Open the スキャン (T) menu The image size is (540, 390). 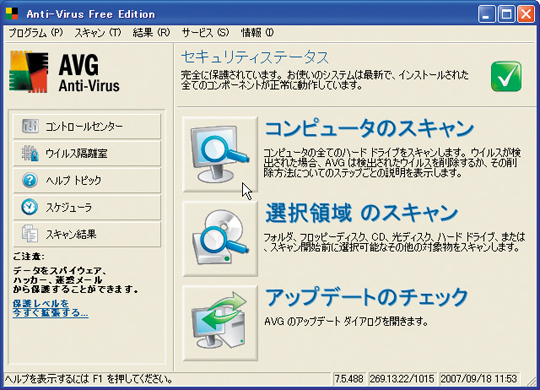(98, 33)
